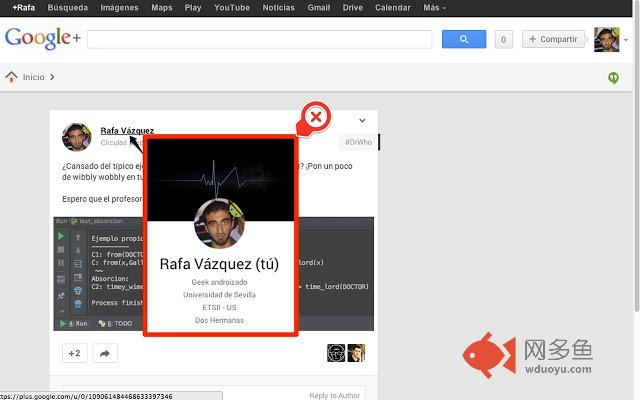Open the second +1 user avatar thumbnail
640x400 pixels.
tap(356, 353)
